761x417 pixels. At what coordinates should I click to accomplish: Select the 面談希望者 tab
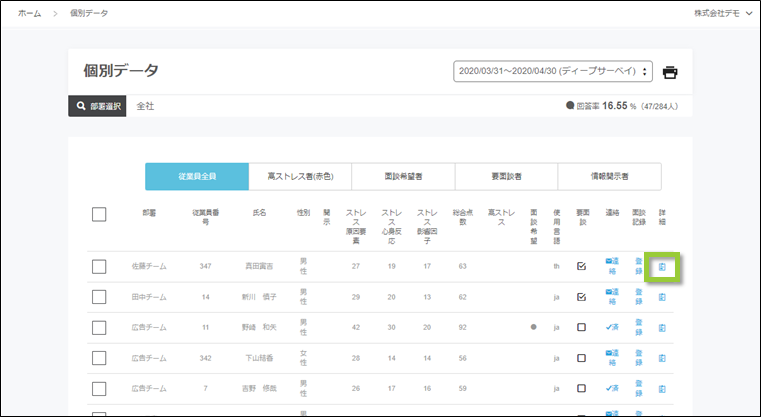pyautogui.click(x=403, y=176)
